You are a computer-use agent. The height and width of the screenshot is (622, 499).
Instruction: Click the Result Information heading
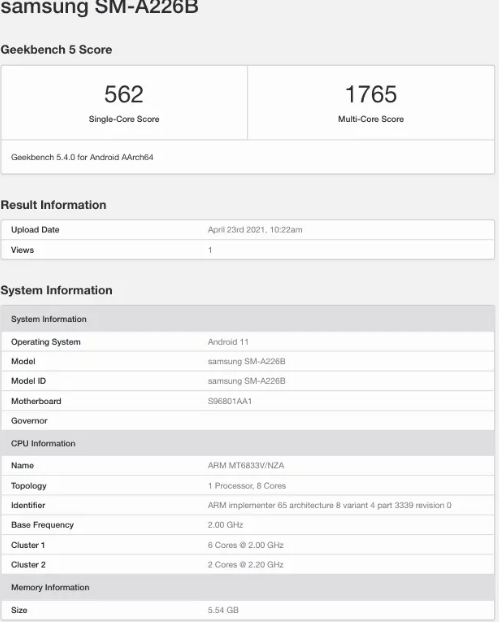(54, 205)
